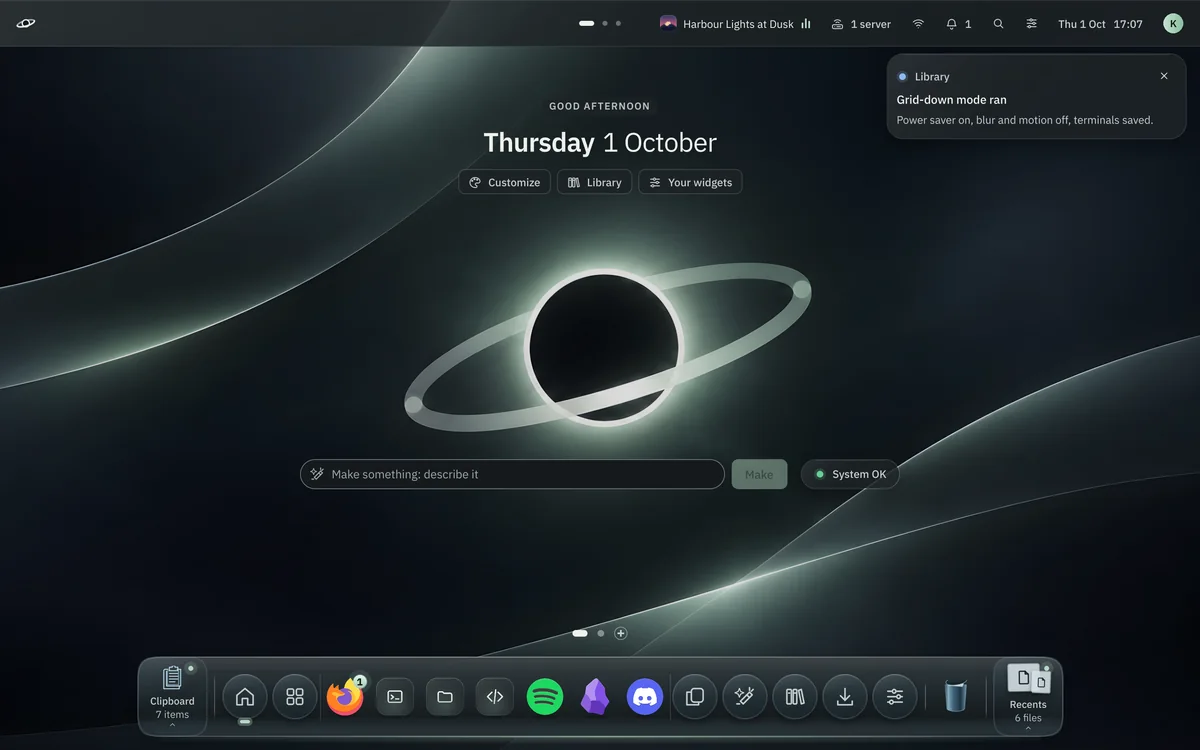Click the Customize button
This screenshot has width=1200, height=750.
click(504, 182)
